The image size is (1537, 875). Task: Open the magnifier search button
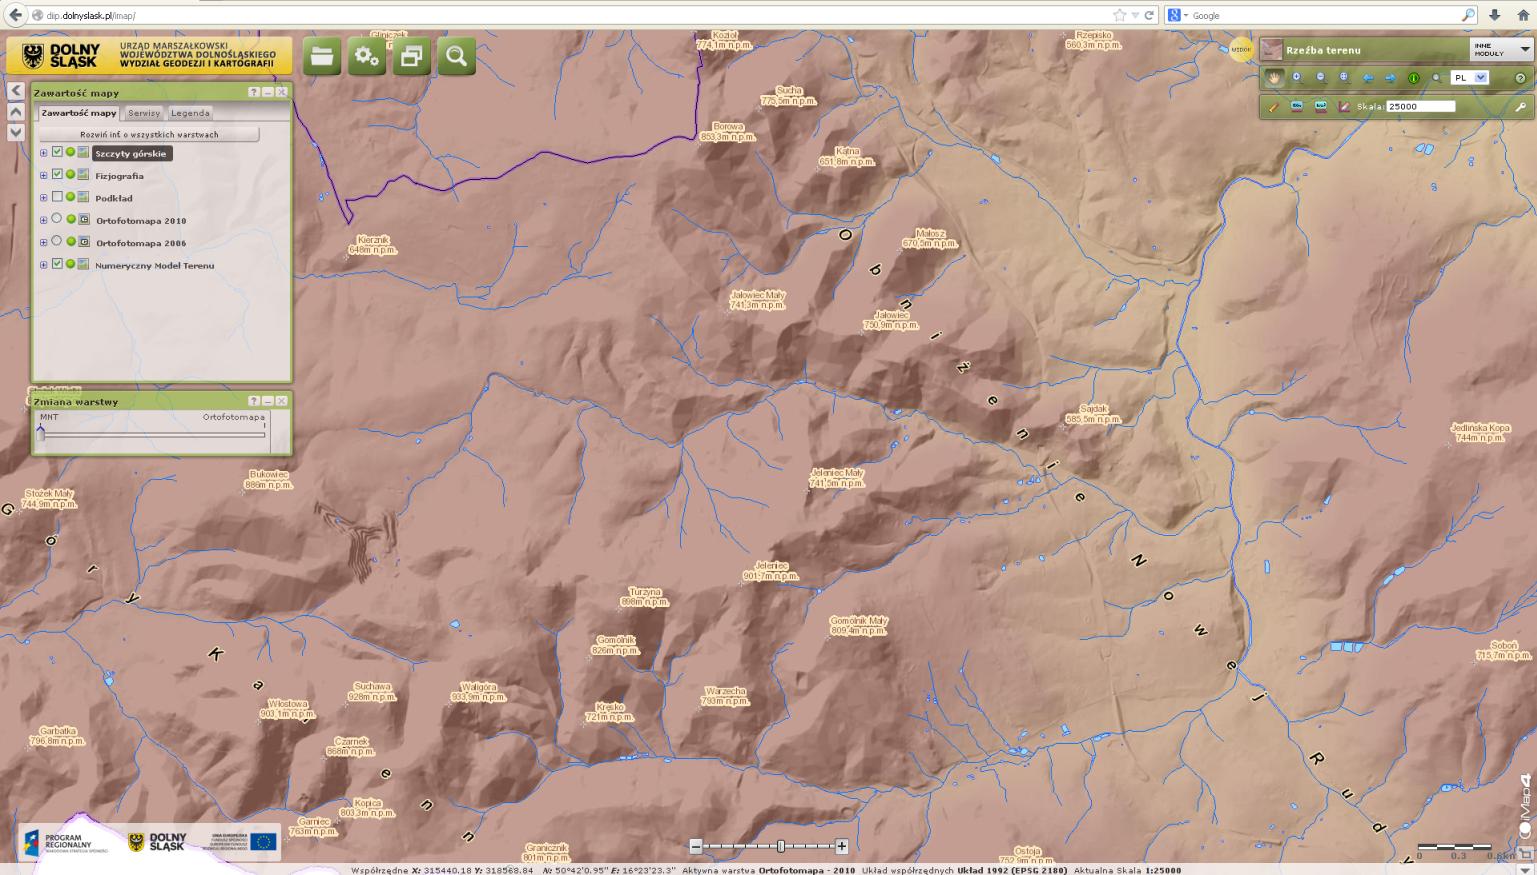(457, 57)
